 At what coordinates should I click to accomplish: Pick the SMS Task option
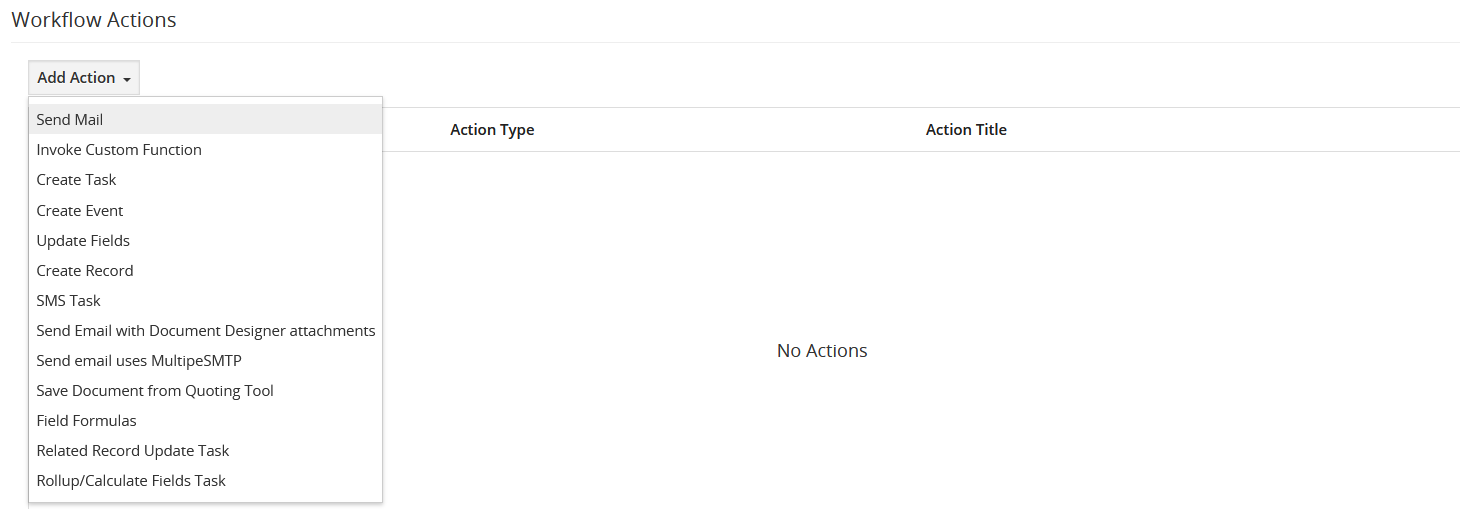coord(205,300)
